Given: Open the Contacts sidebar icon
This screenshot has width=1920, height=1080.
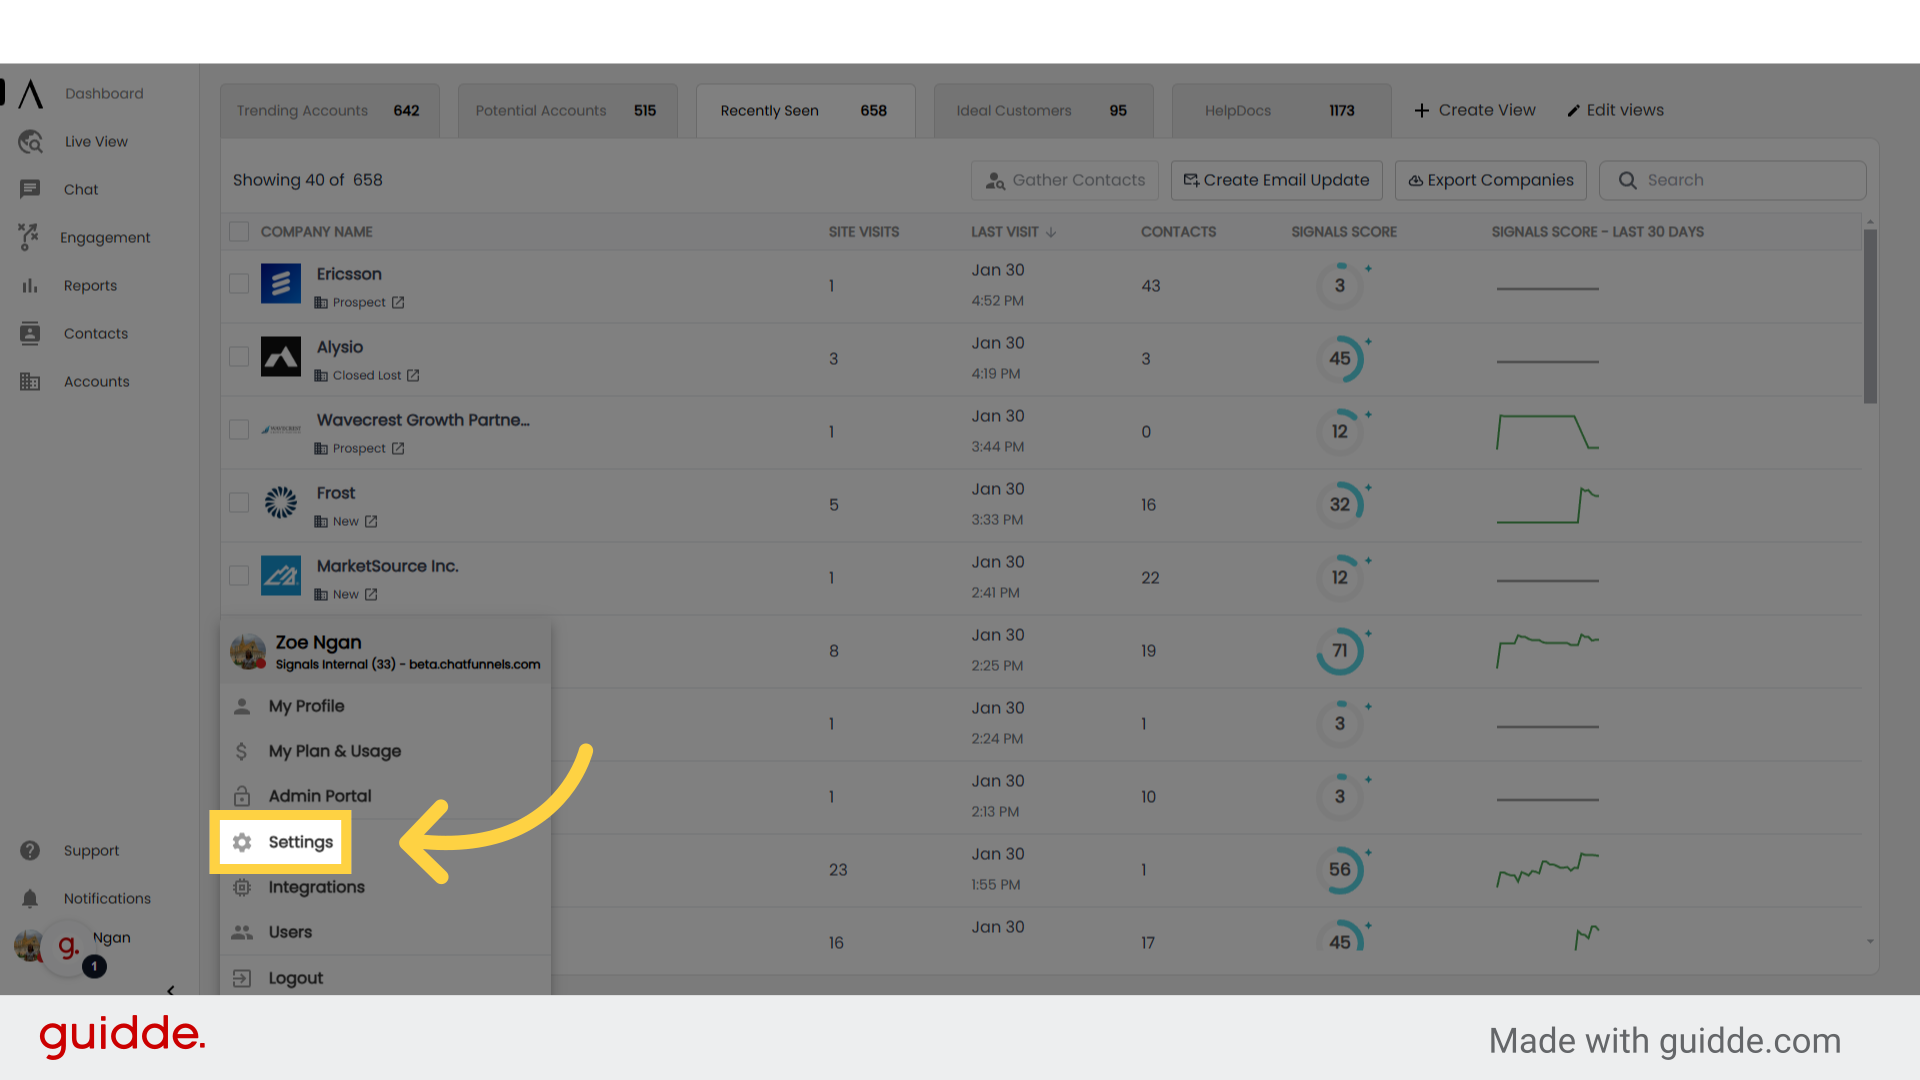Looking at the screenshot, I should [x=30, y=334].
